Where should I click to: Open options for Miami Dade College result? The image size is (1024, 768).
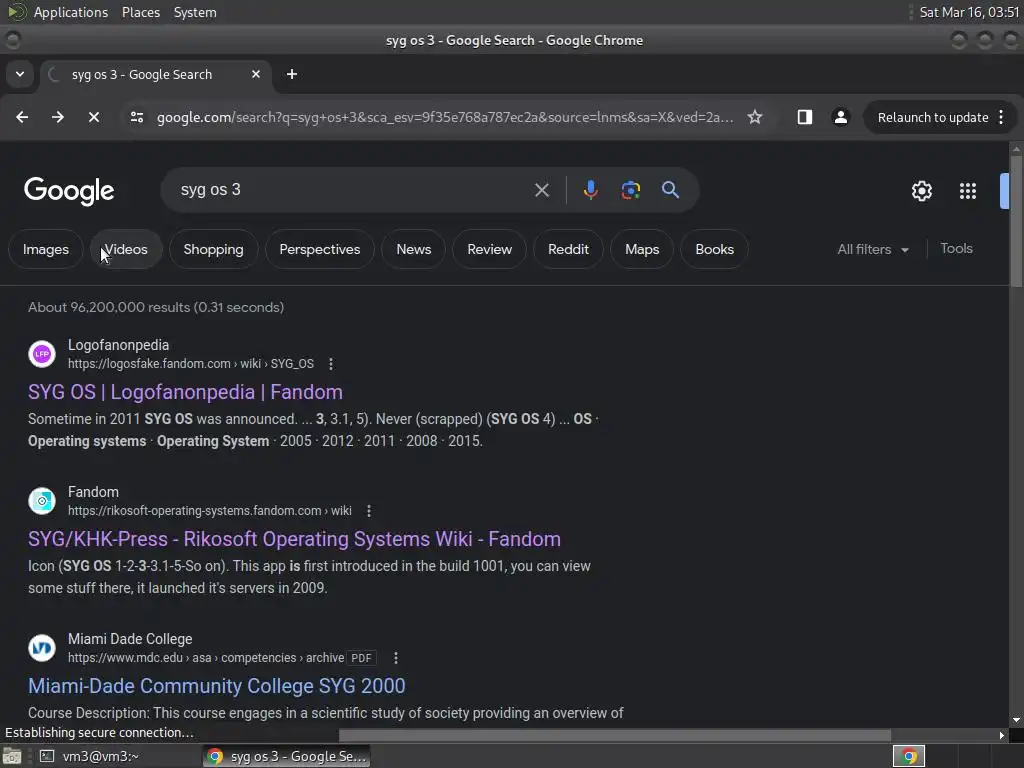(396, 658)
